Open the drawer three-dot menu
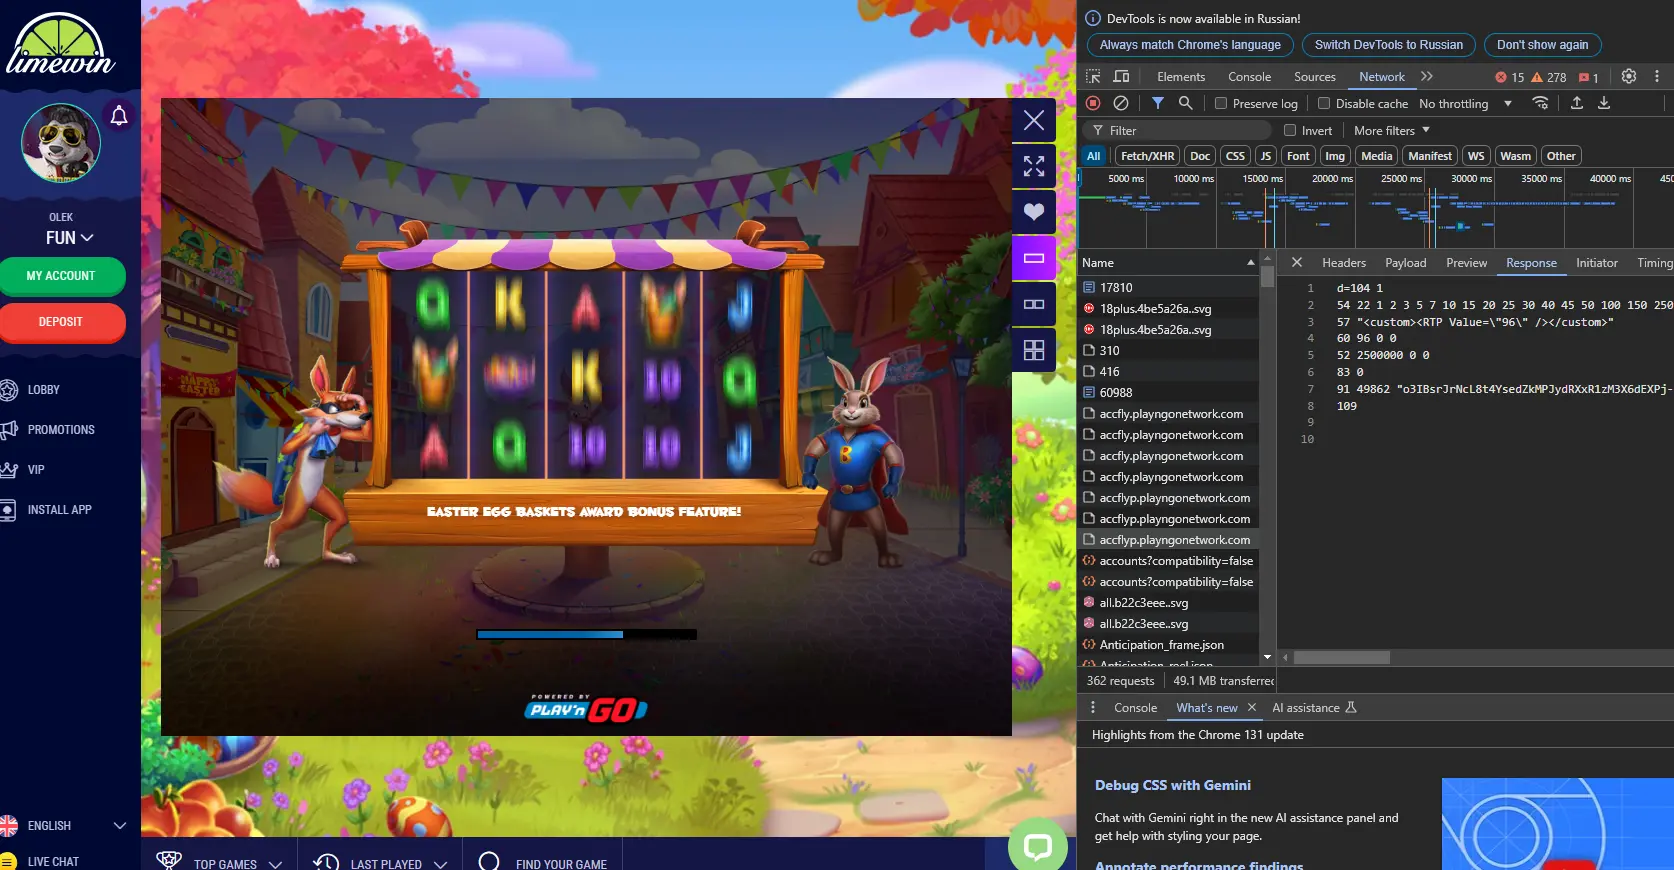Image resolution: width=1674 pixels, height=870 pixels. coord(1093,707)
